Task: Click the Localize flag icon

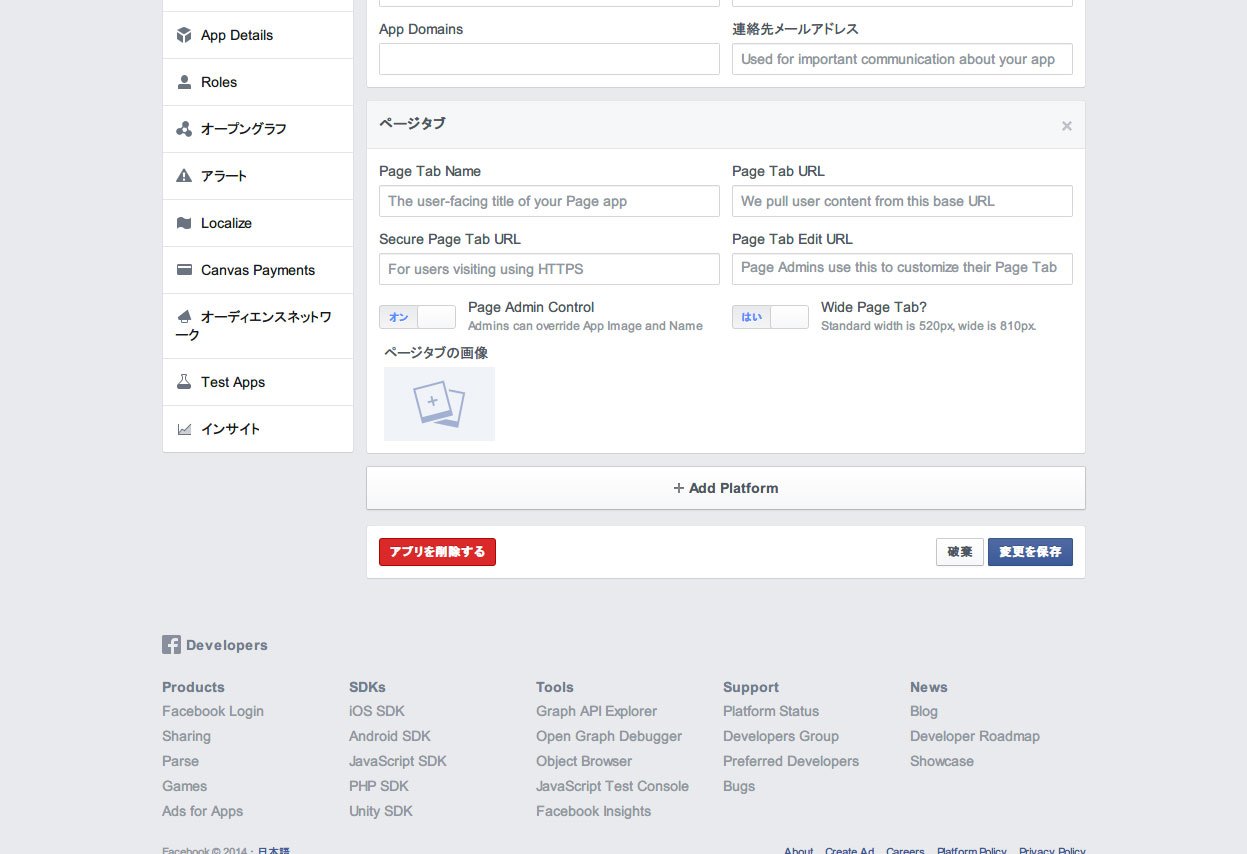Action: point(184,223)
